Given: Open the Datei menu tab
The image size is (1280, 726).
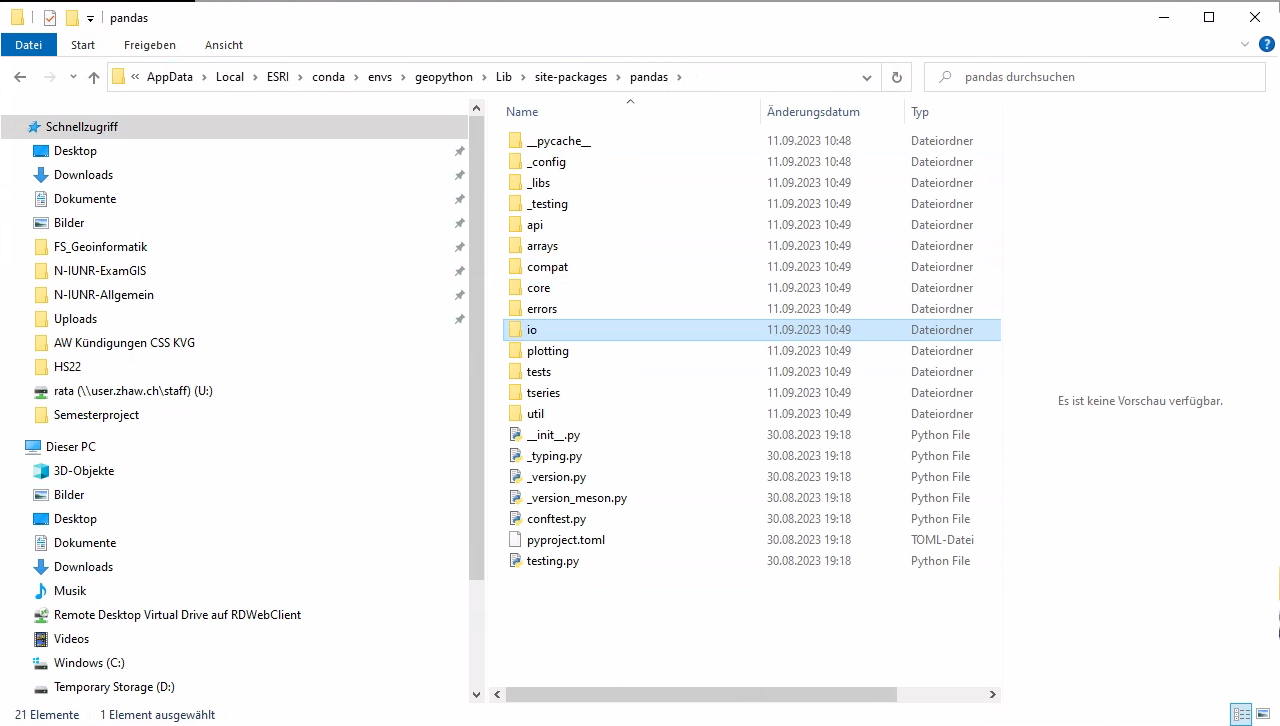Looking at the screenshot, I should (x=29, y=45).
